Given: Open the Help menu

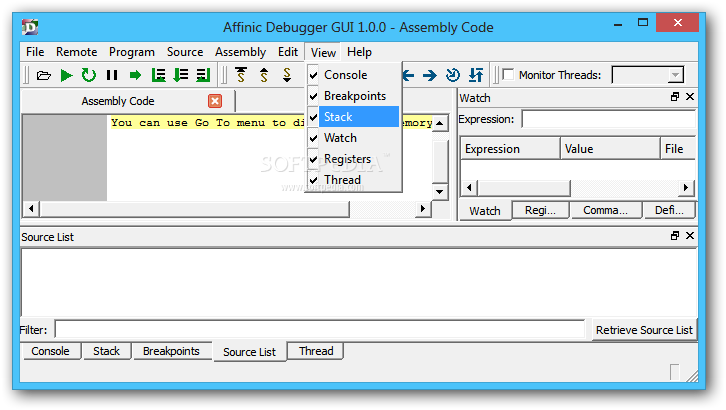Looking at the screenshot, I should (x=359, y=52).
